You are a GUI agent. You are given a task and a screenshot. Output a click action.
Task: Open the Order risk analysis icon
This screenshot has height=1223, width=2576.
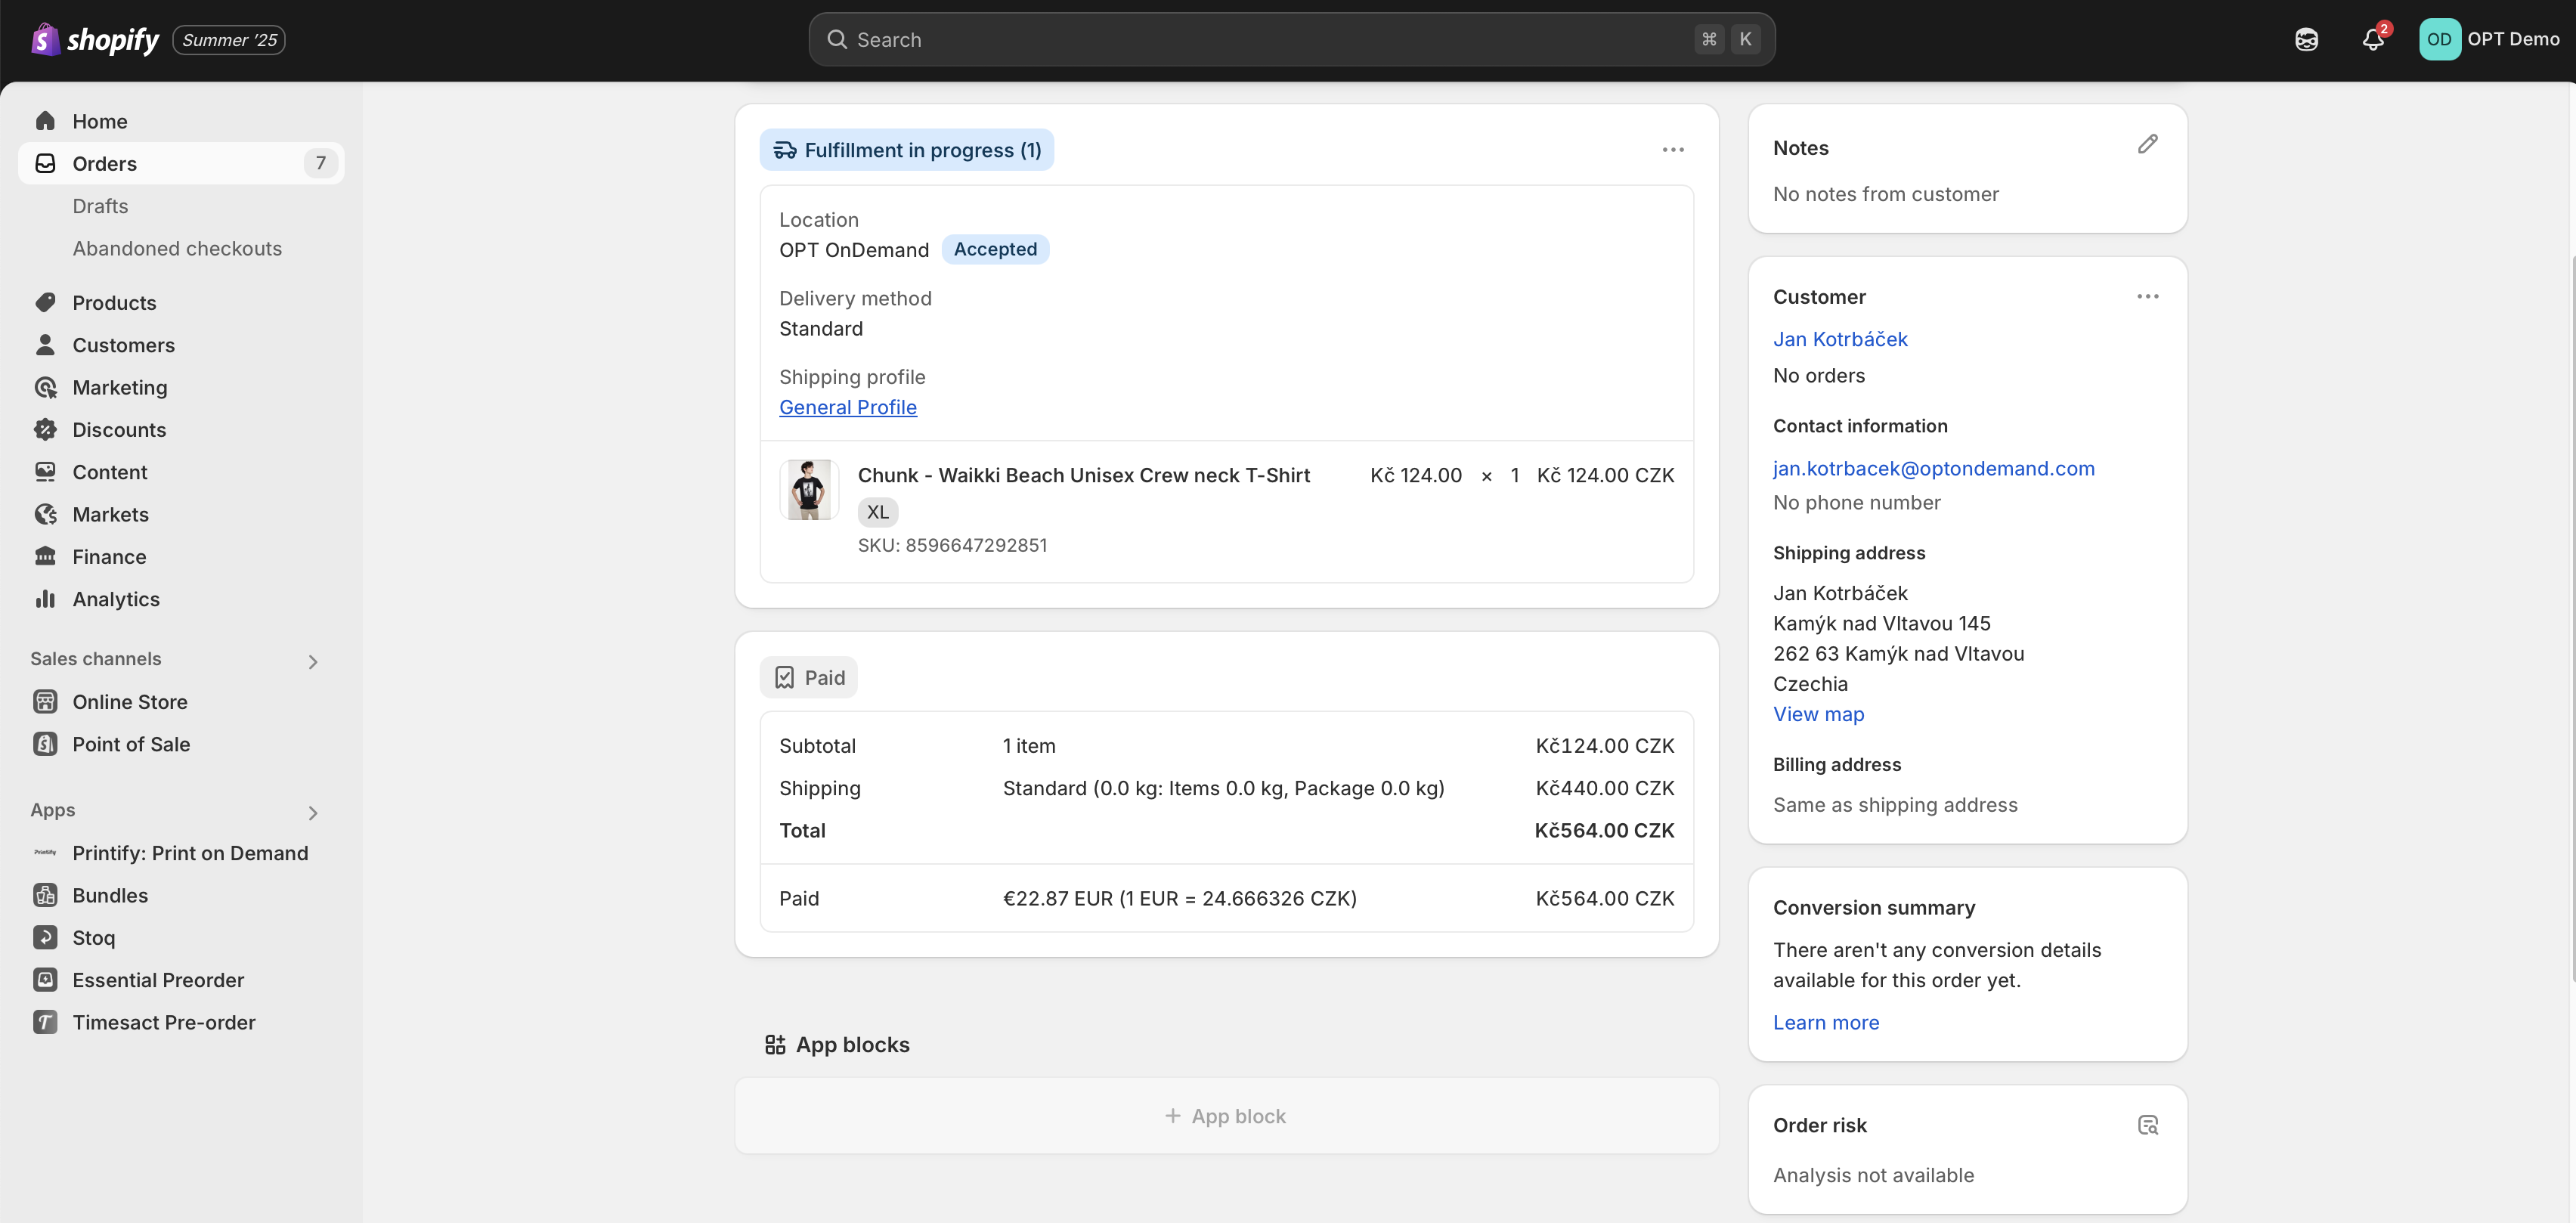(2147, 1125)
